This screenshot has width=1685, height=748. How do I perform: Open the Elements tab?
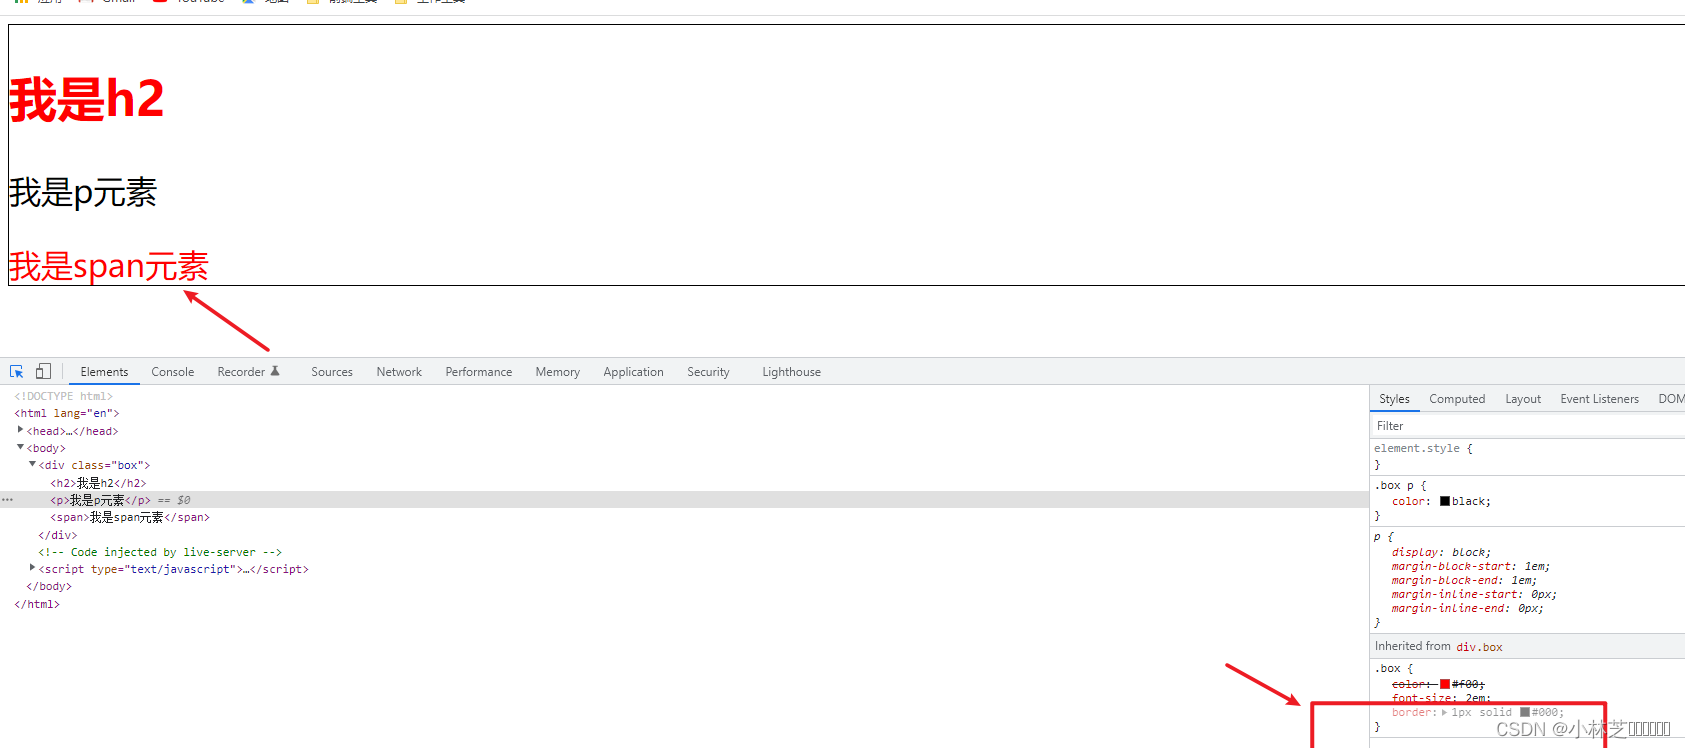[104, 372]
